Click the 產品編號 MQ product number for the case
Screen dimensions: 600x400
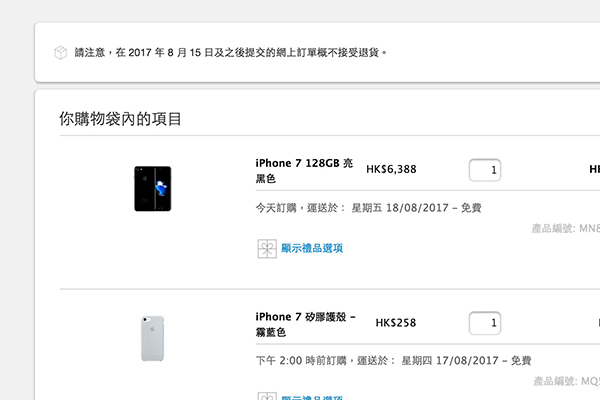tap(566, 381)
